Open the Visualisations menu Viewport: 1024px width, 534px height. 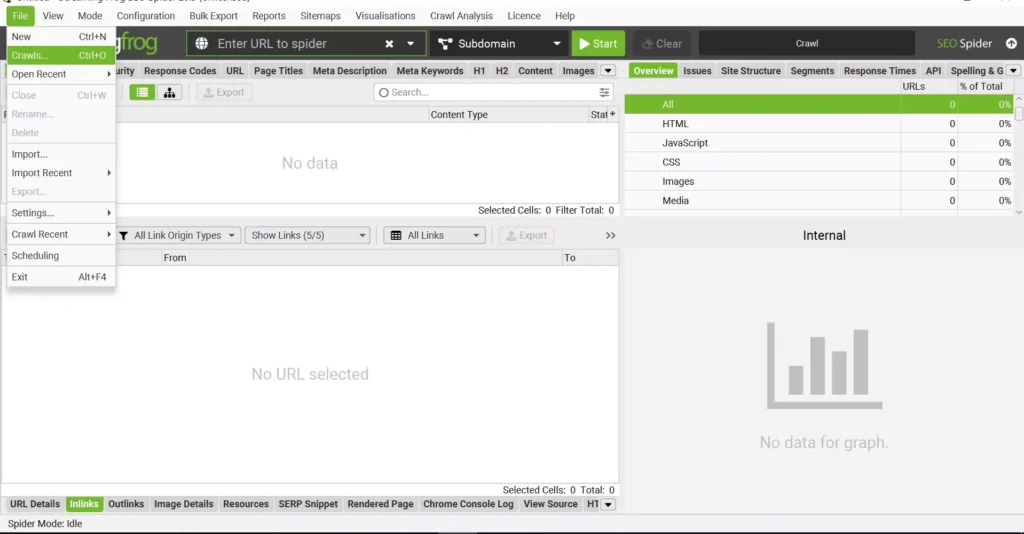(385, 16)
